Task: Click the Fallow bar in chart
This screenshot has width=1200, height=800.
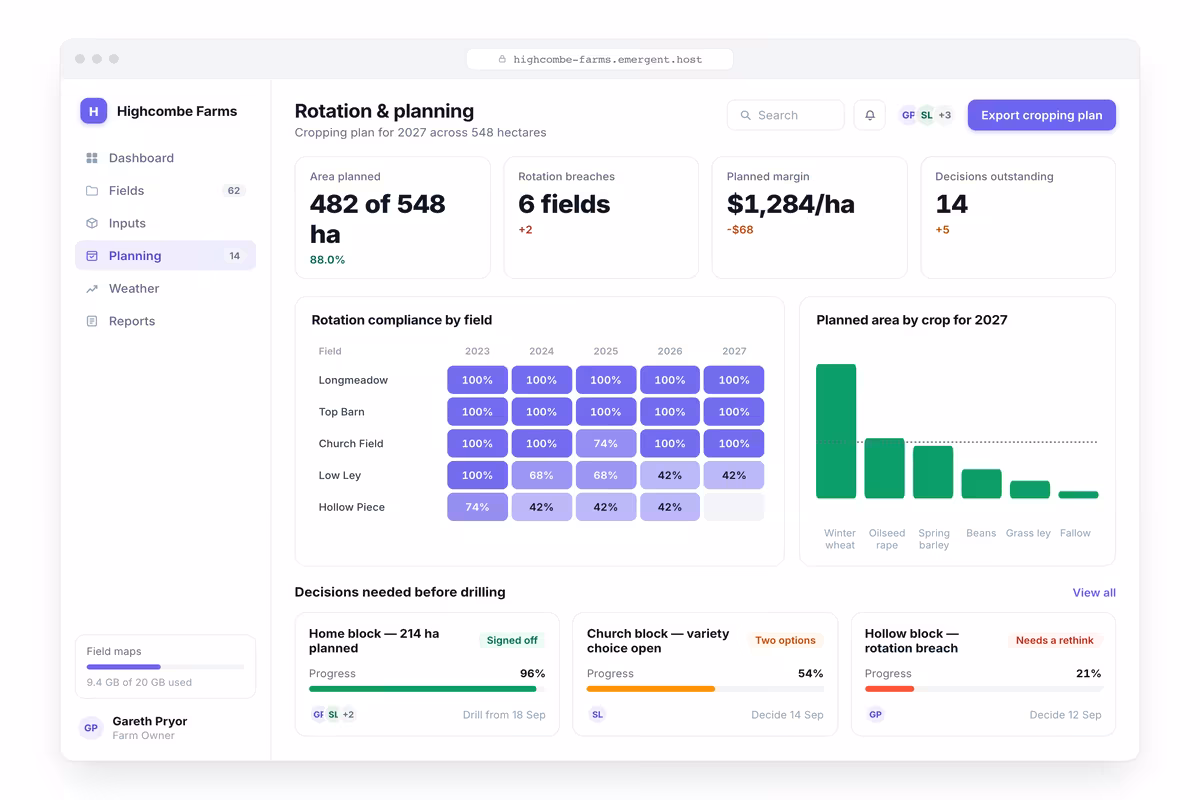Action: coord(1078,494)
